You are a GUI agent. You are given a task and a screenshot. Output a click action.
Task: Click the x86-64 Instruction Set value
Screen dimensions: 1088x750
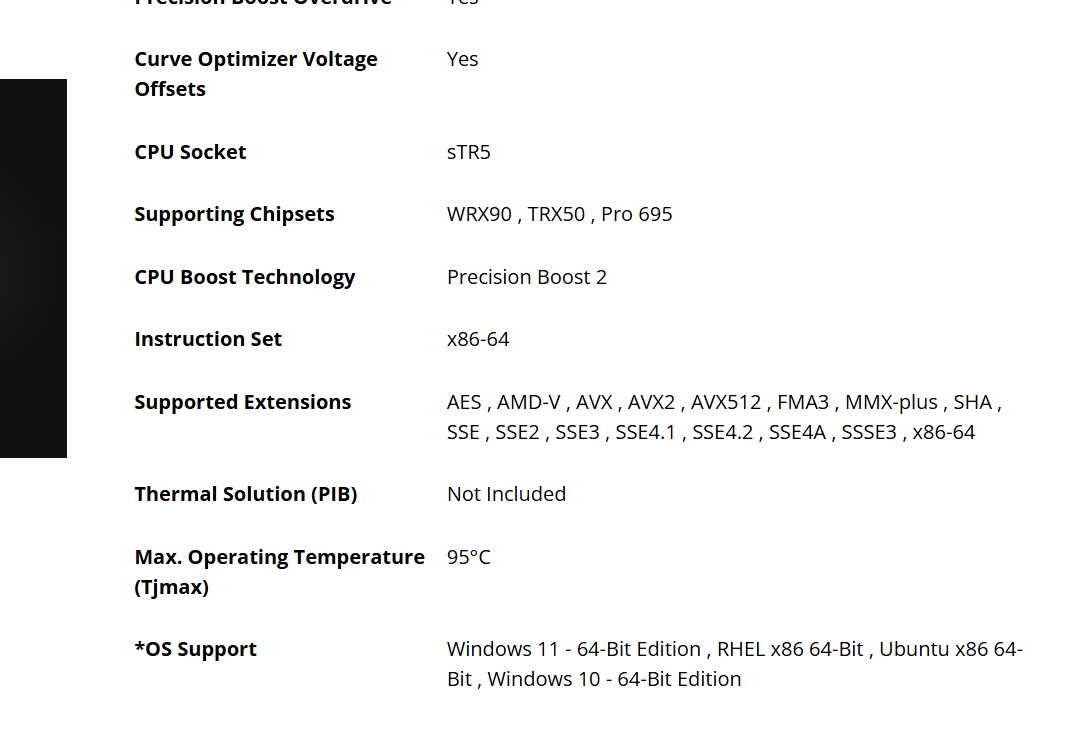478,339
